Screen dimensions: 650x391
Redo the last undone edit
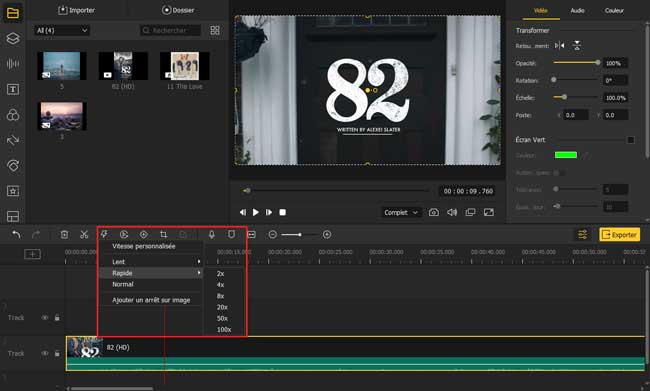(36, 235)
